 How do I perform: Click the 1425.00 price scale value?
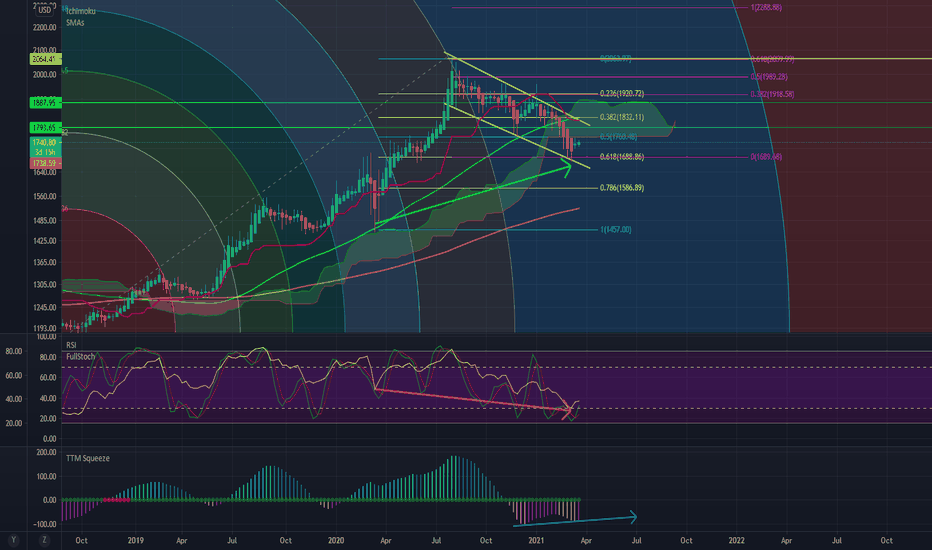(45, 241)
